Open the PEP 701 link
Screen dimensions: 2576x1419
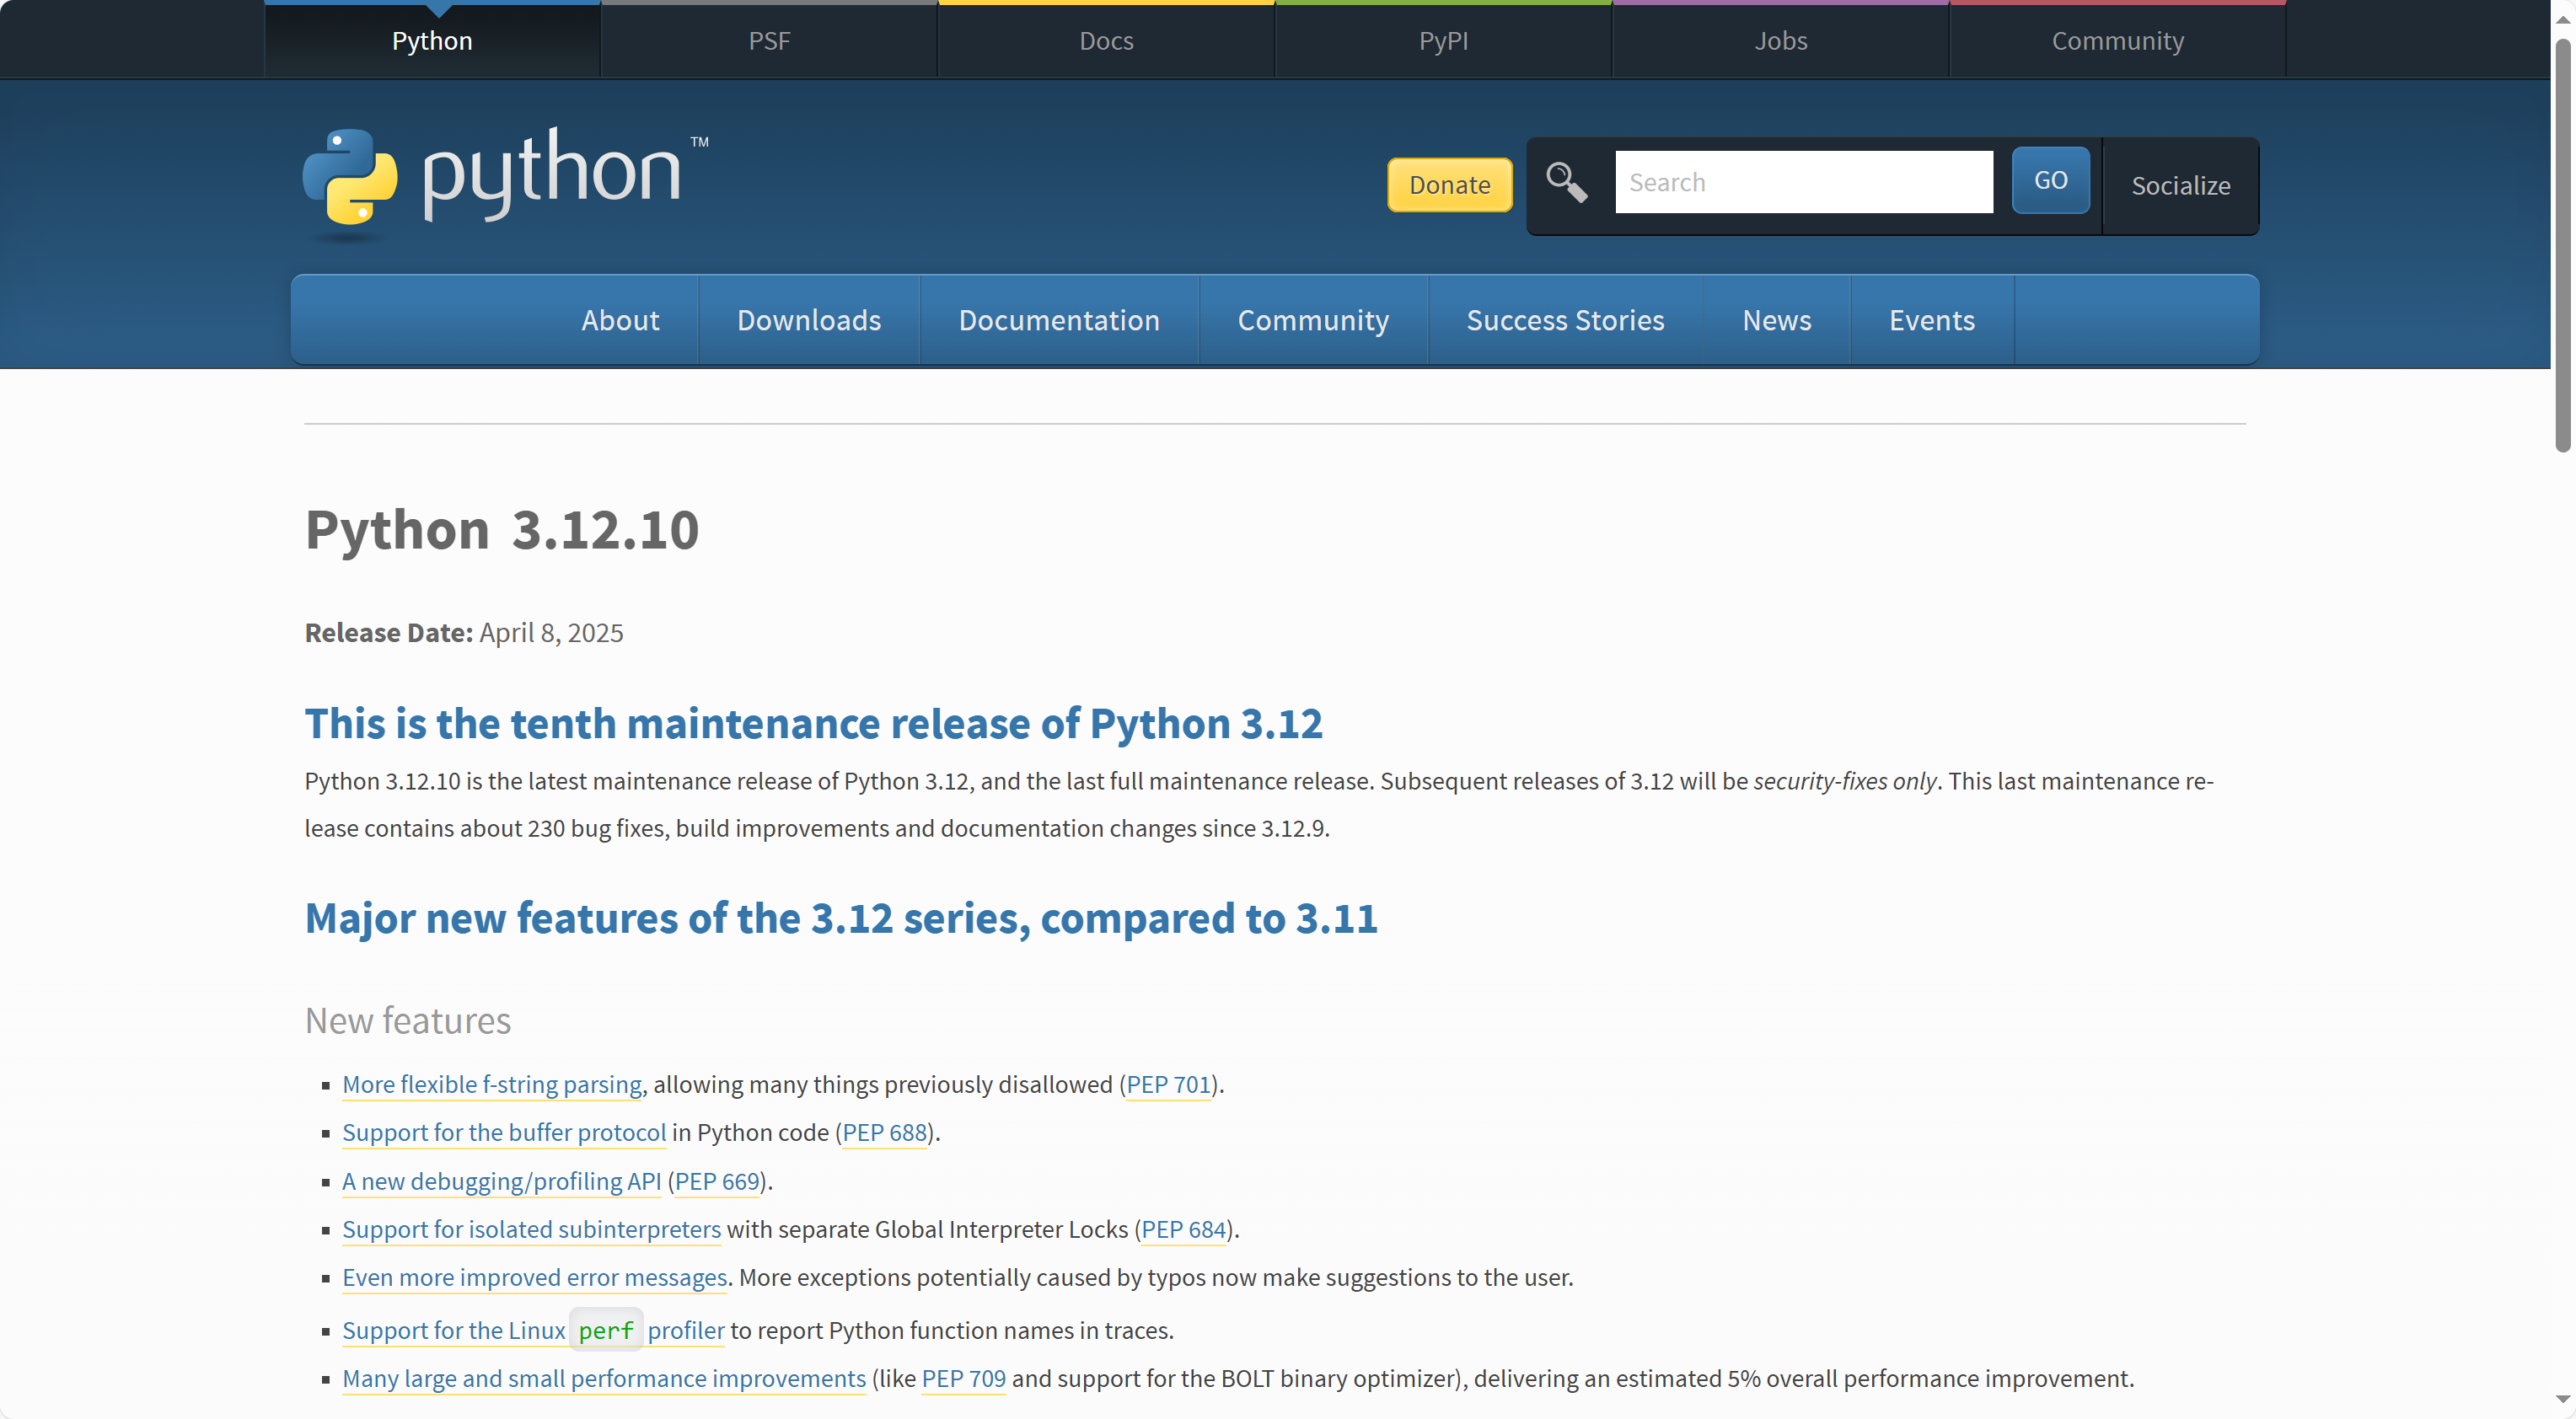(x=1168, y=1085)
